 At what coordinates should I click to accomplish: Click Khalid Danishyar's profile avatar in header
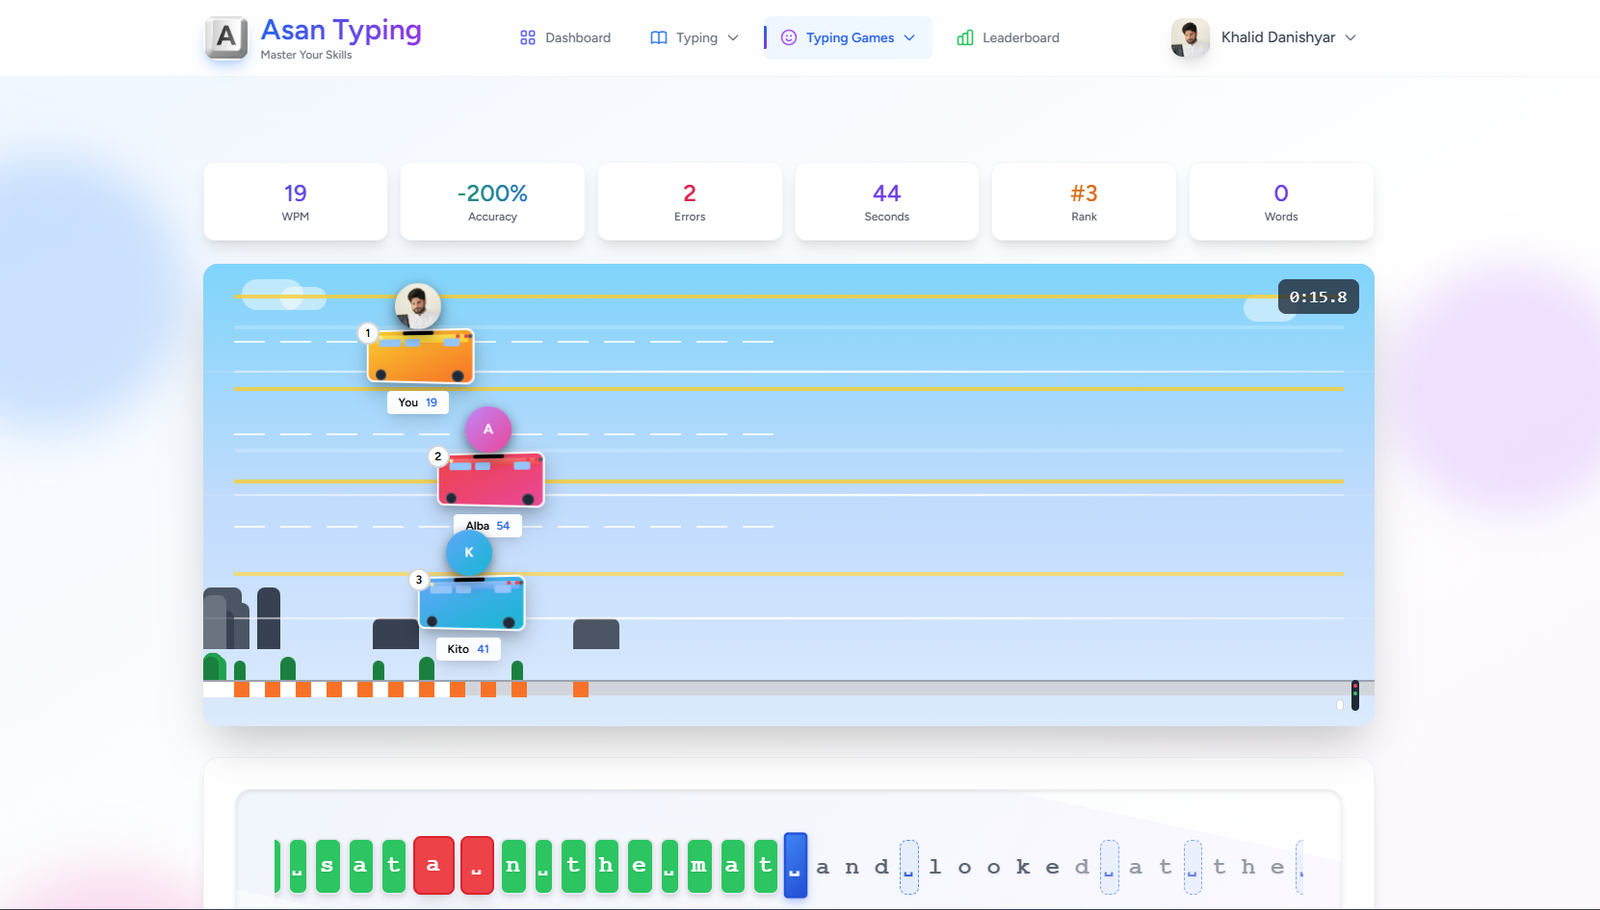click(x=1190, y=38)
